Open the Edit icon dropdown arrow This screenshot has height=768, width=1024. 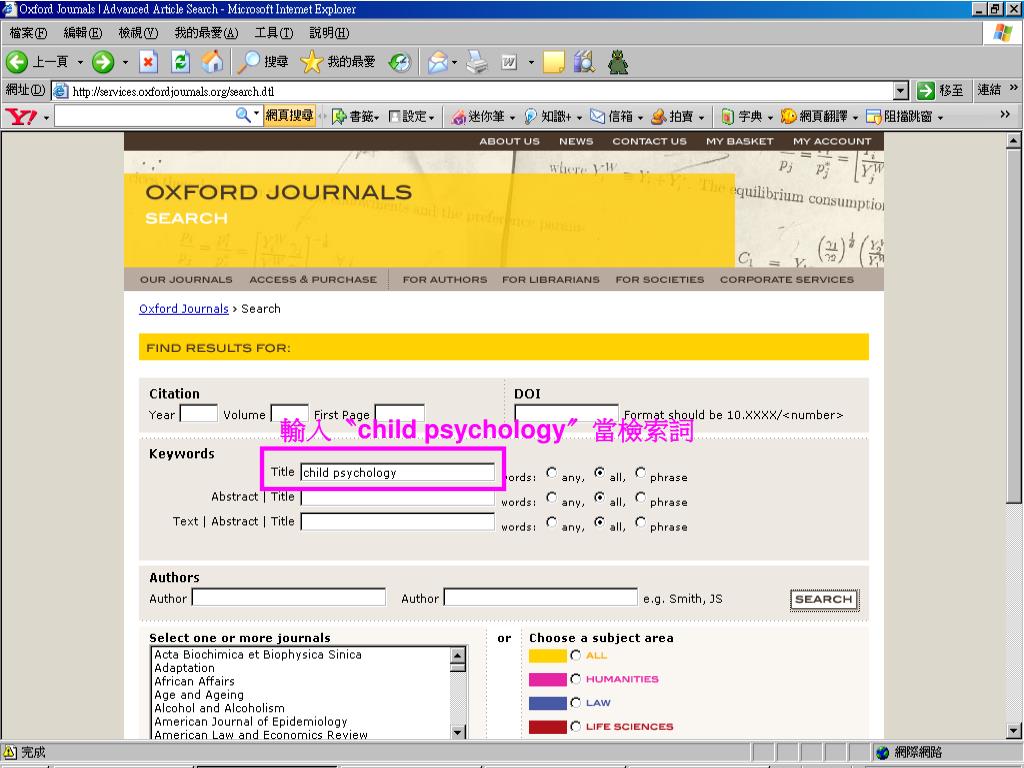[531, 63]
